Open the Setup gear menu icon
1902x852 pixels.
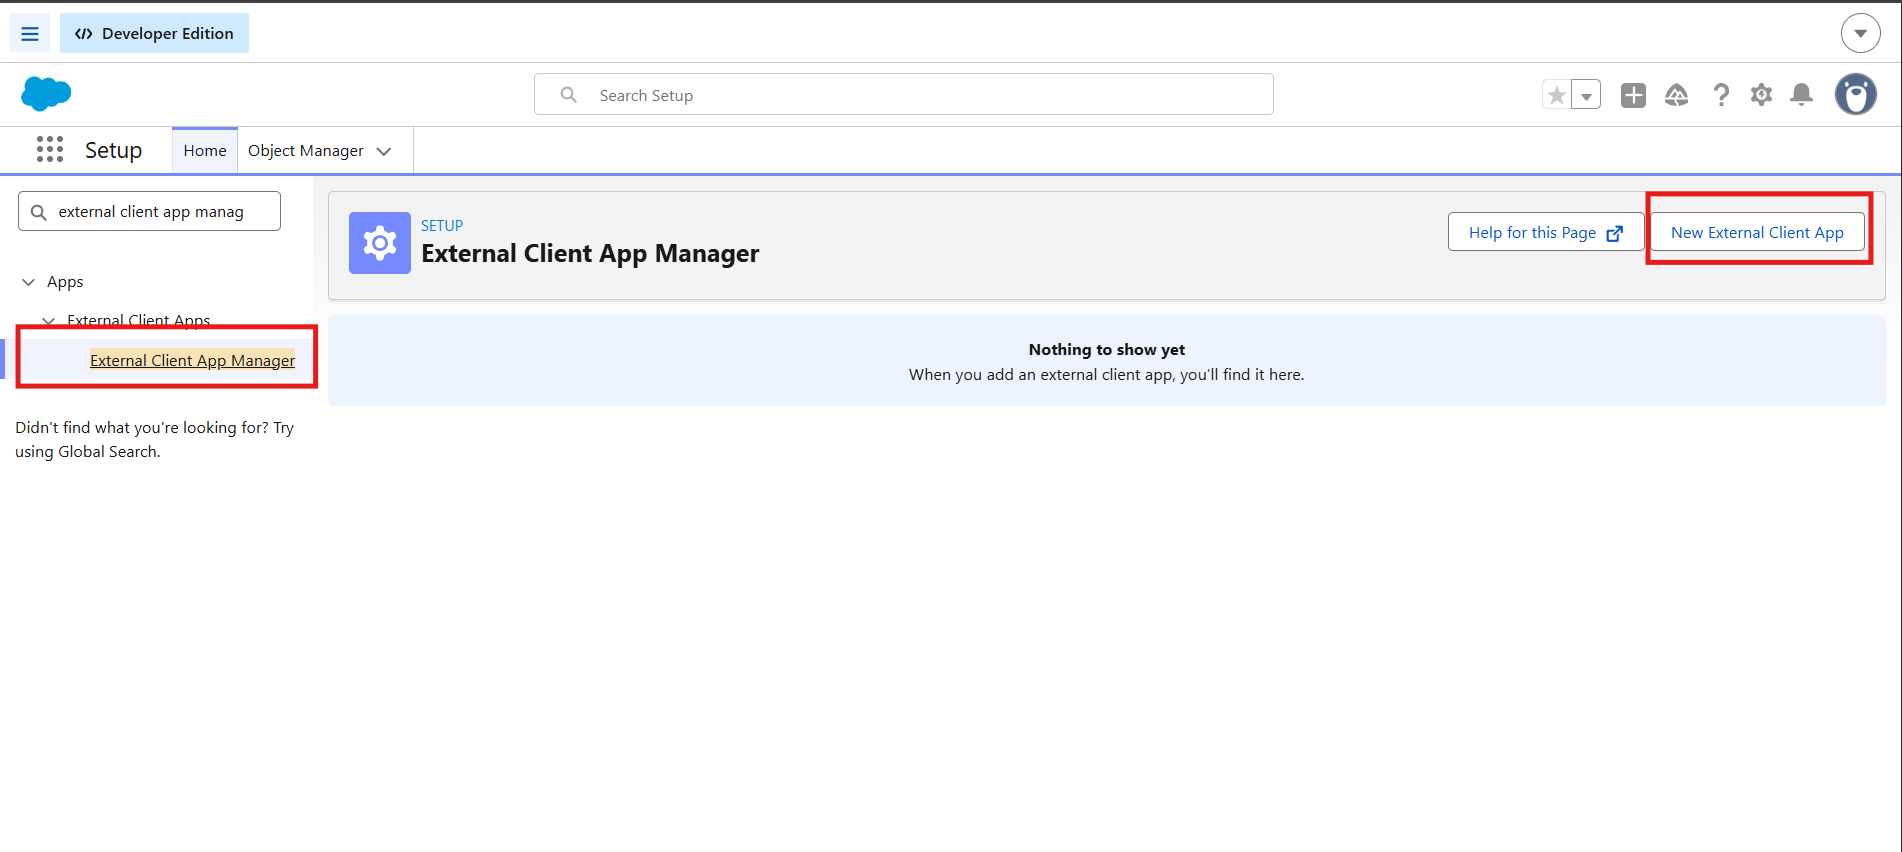1761,95
